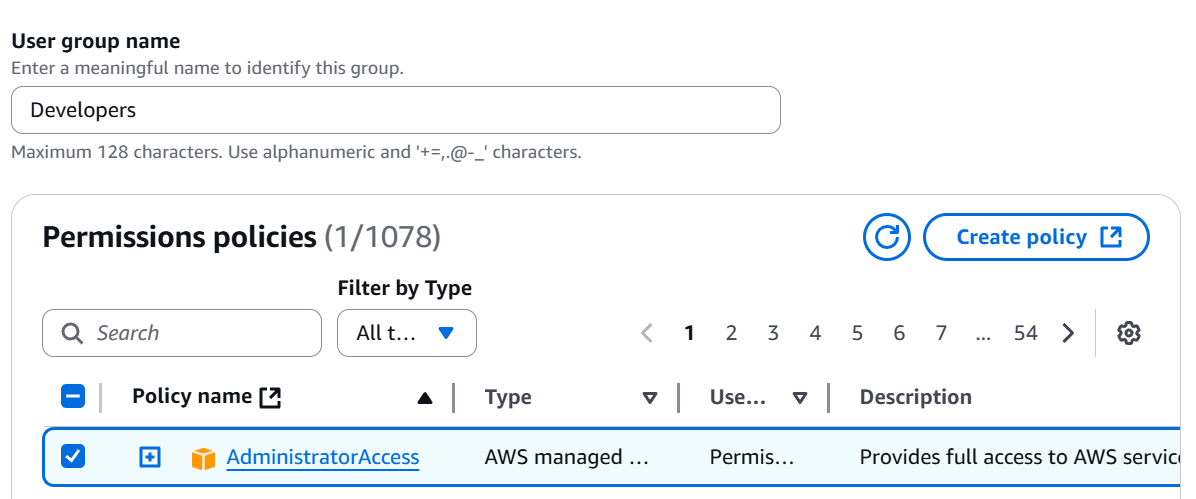This screenshot has width=1196, height=499.
Task: Sort by the Type column arrow
Action: coord(650,398)
